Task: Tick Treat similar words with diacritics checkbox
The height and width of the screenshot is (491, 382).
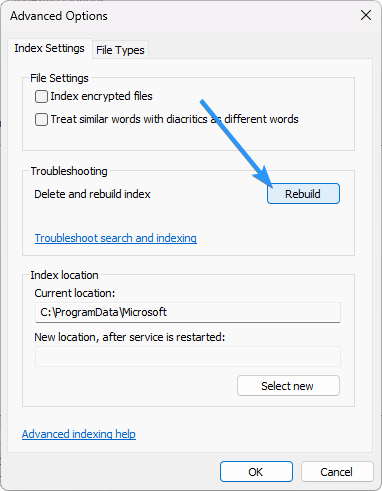Action: [x=41, y=119]
